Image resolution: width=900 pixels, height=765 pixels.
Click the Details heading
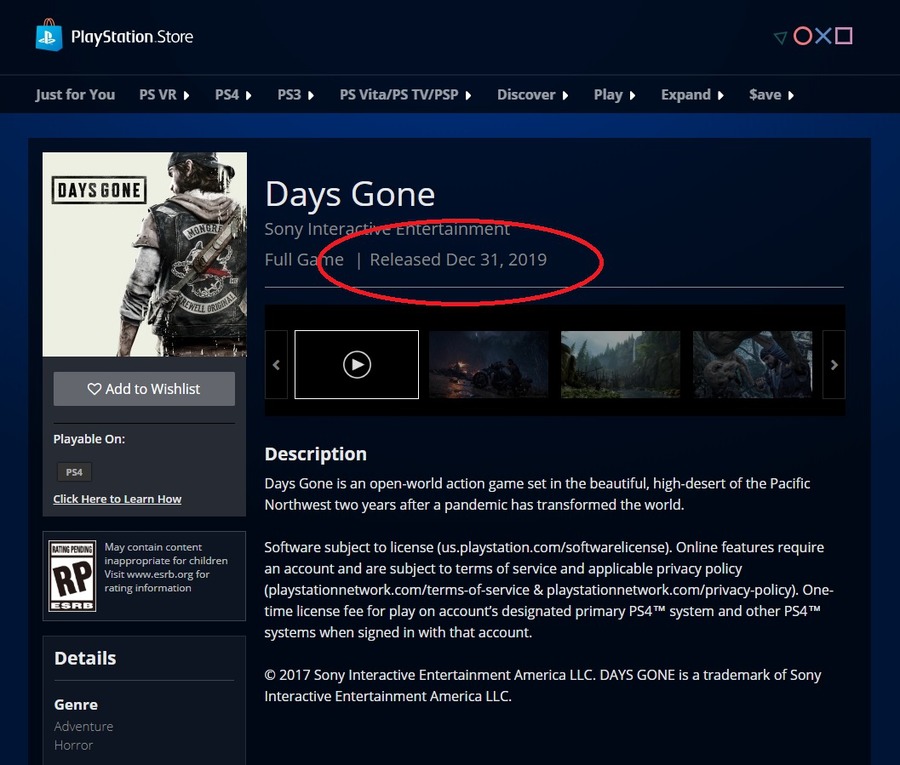click(85, 658)
